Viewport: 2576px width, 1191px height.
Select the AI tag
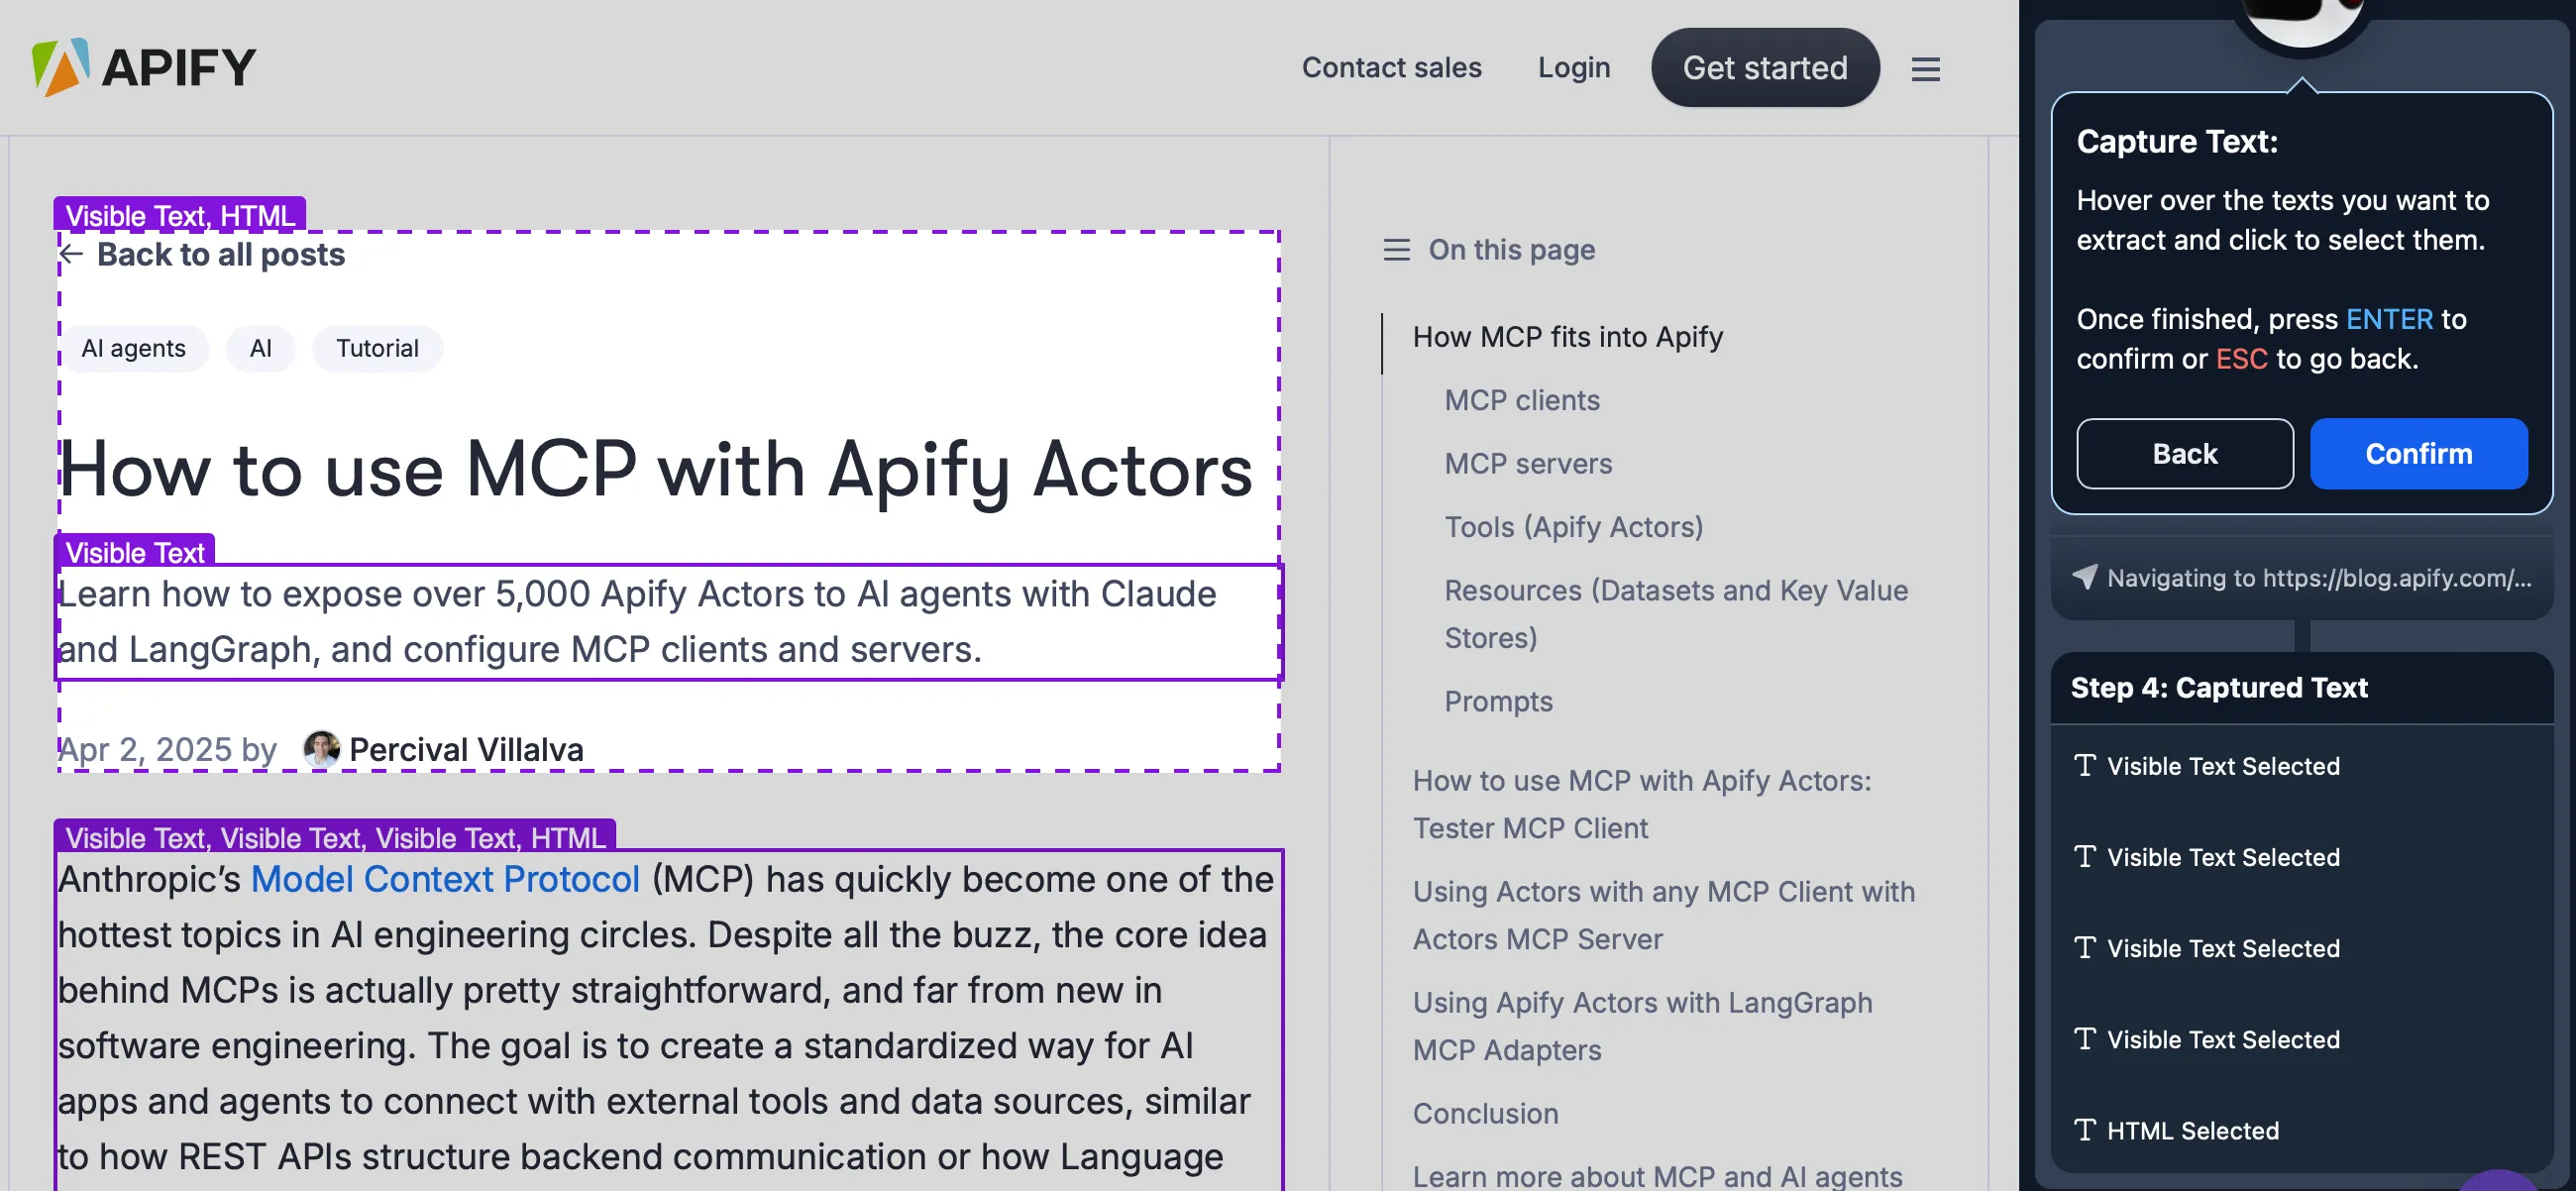260,348
